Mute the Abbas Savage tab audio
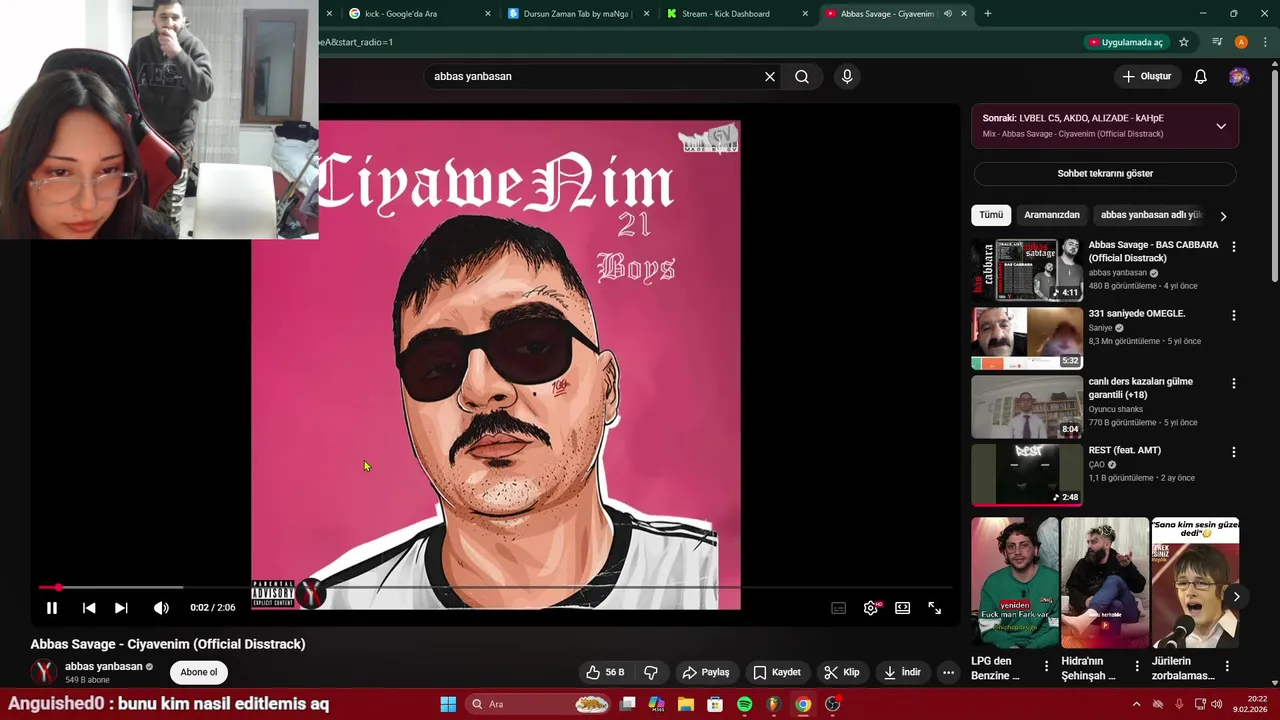Image resolution: width=1280 pixels, height=720 pixels. pyautogui.click(x=948, y=14)
